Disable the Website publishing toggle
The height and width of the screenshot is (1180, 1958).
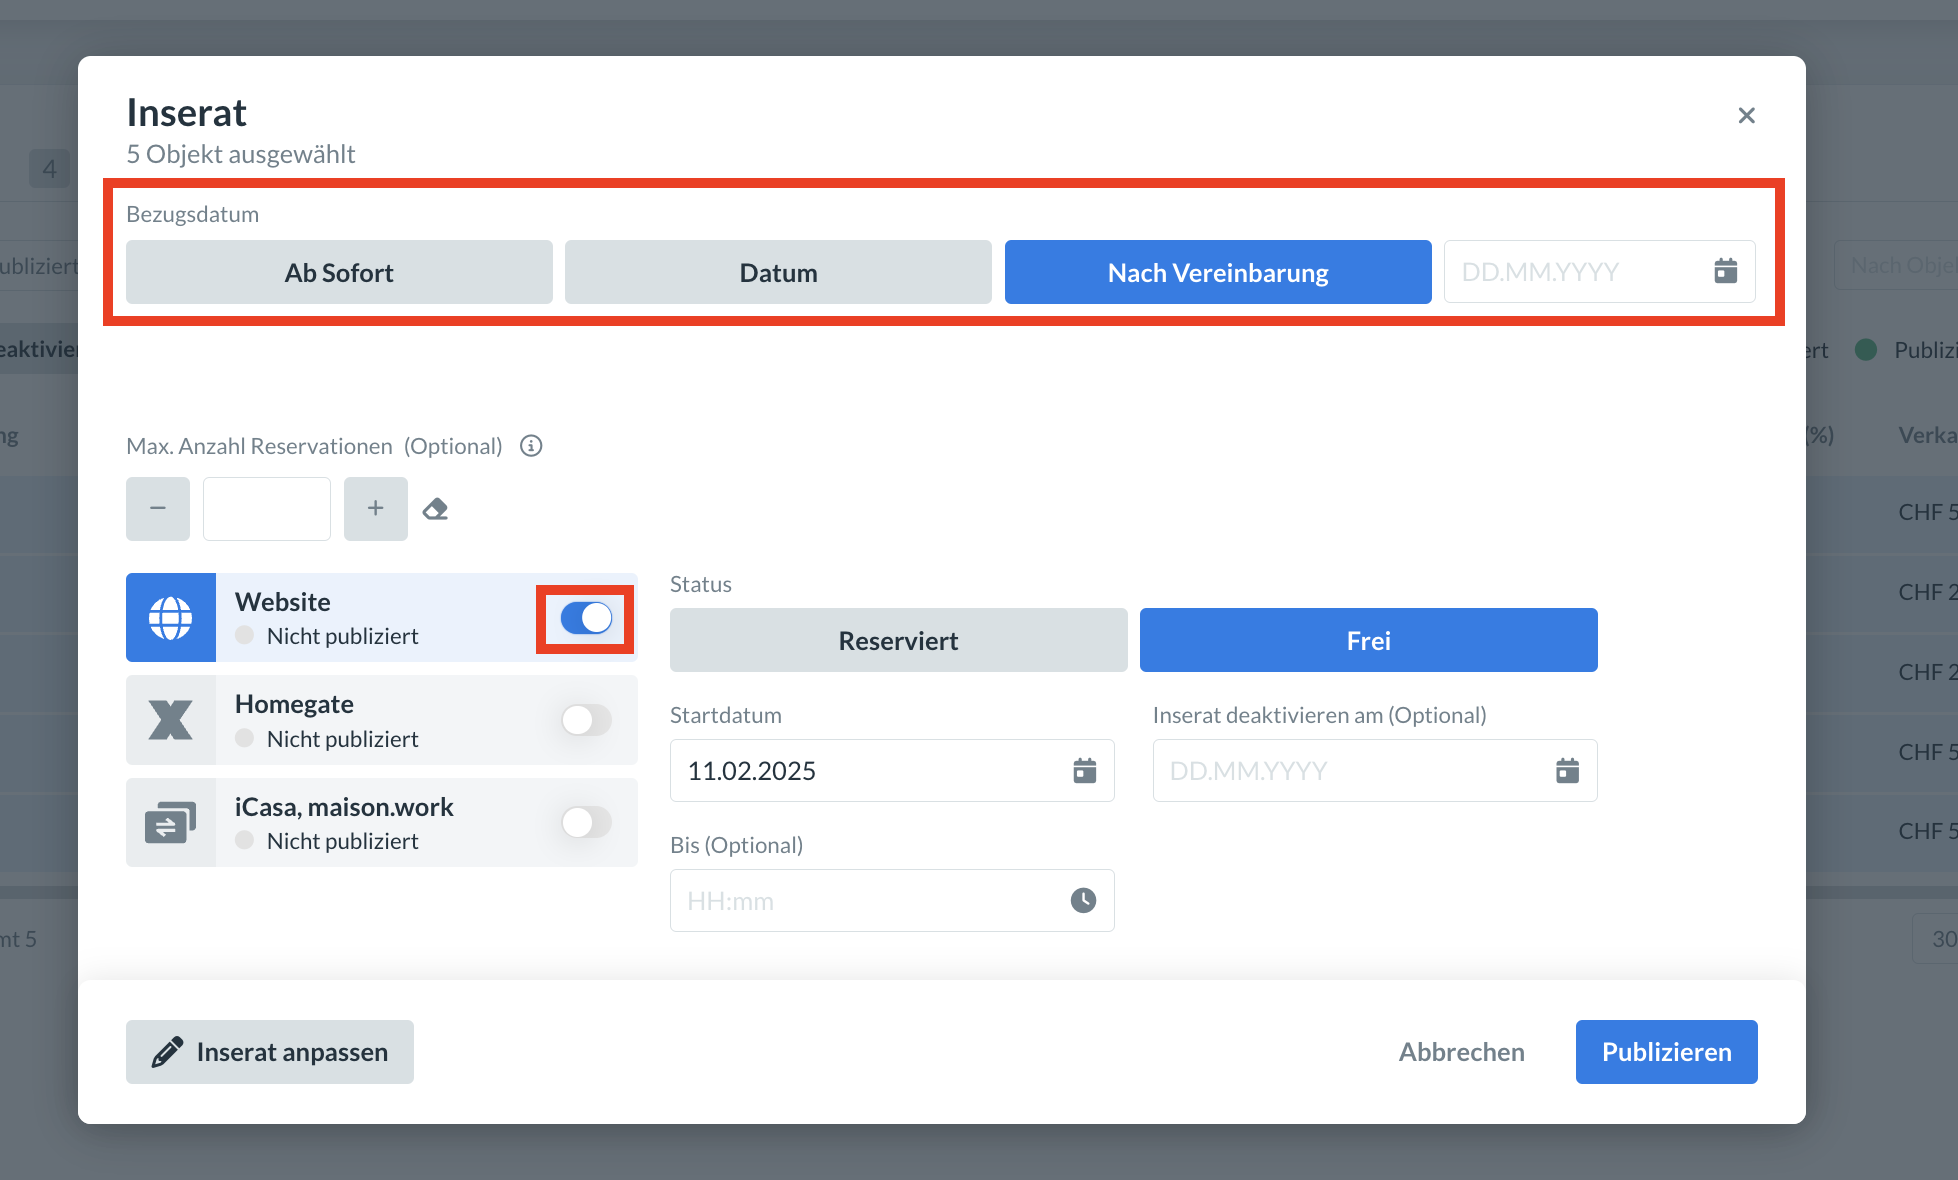pos(586,618)
